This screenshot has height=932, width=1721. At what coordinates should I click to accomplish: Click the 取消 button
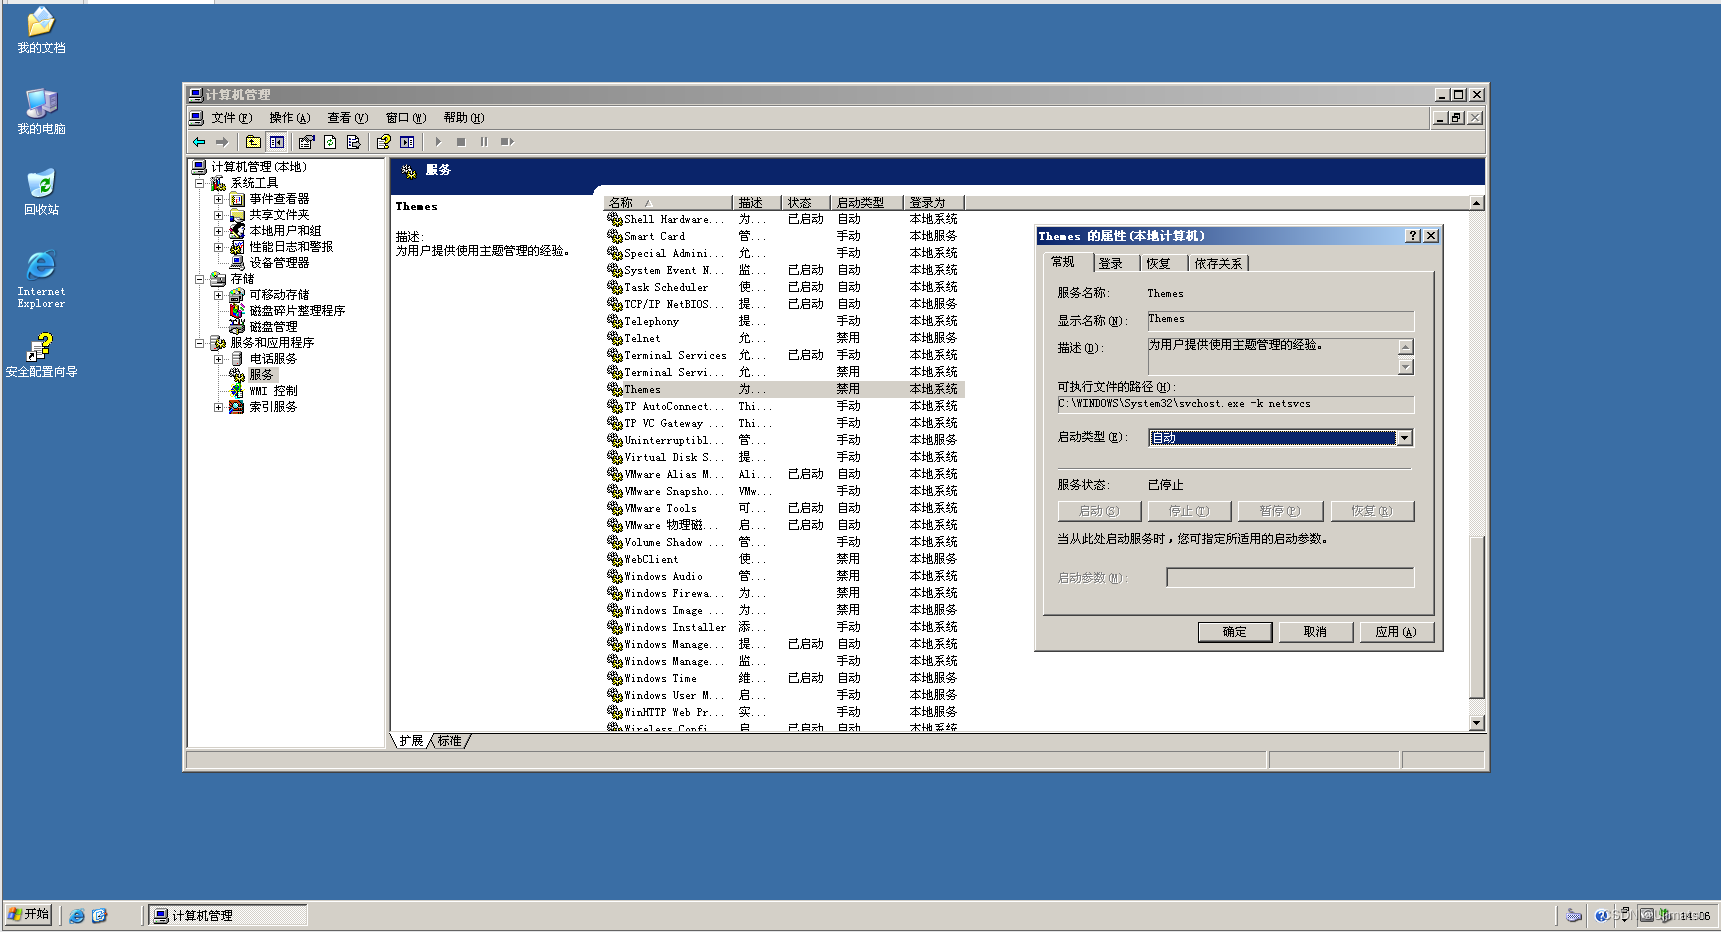coord(1315,632)
